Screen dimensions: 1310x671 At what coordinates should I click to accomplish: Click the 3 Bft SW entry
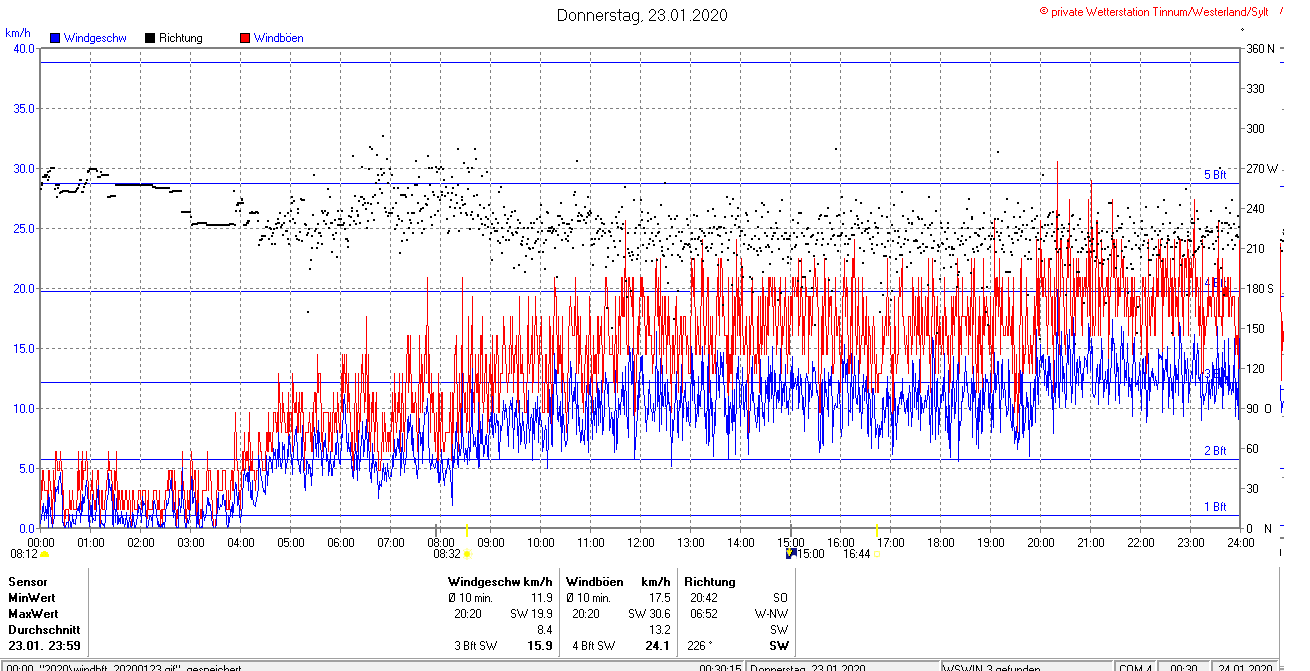[476, 646]
